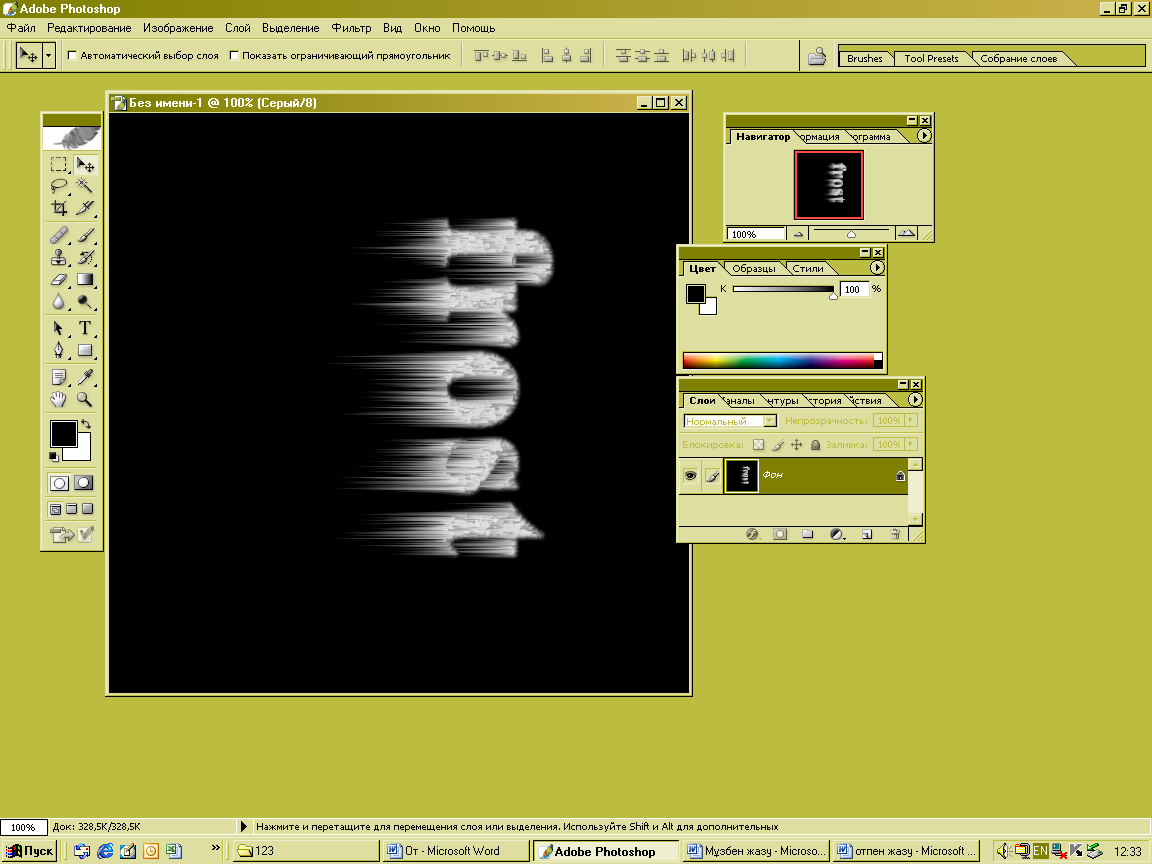Select the Healing Brush tool
Screen dimensions: 1152x864
[59, 236]
